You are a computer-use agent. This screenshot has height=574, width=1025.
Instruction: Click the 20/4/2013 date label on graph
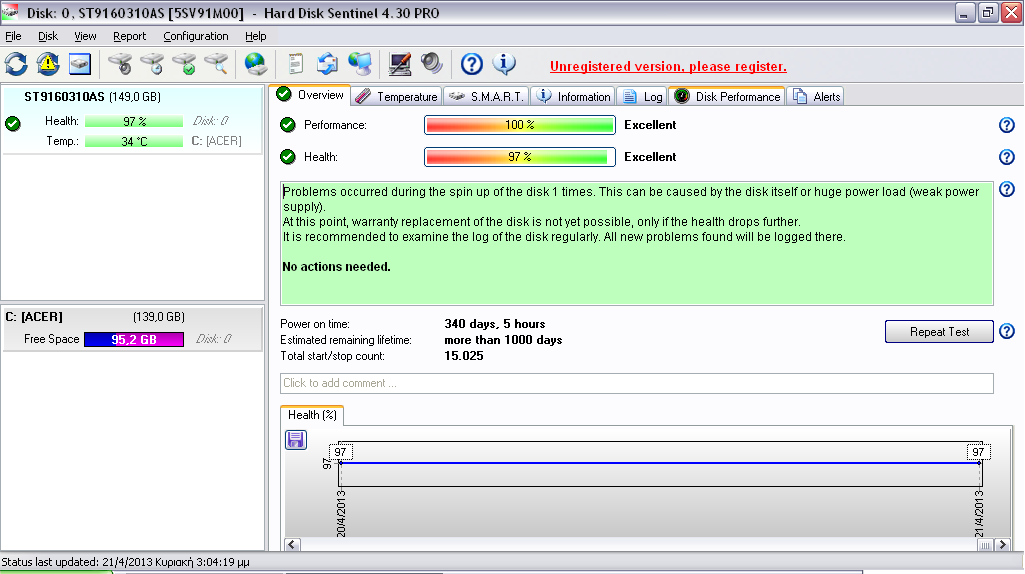(x=341, y=513)
